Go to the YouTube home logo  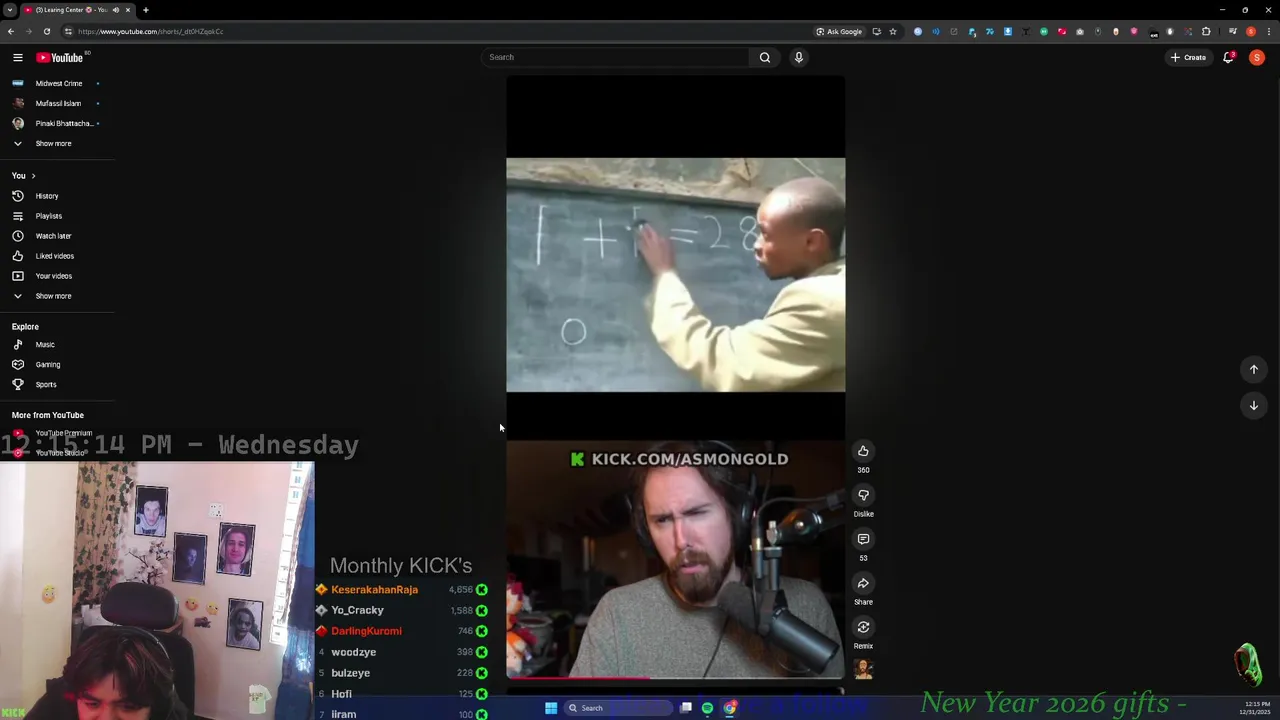pyautogui.click(x=60, y=57)
